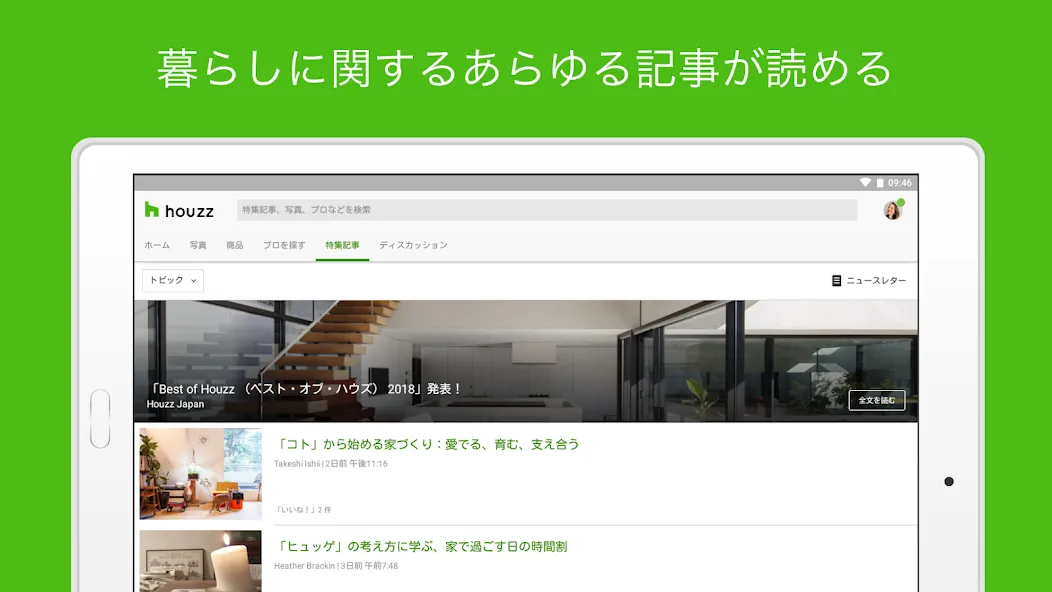Click the 「いいね！」2件 likes count

303,509
